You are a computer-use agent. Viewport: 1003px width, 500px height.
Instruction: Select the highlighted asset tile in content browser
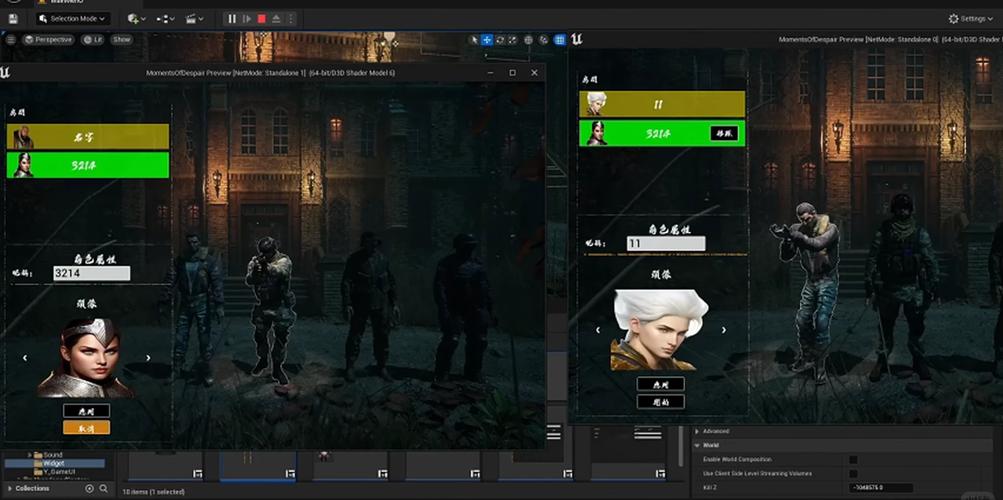(x=258, y=465)
